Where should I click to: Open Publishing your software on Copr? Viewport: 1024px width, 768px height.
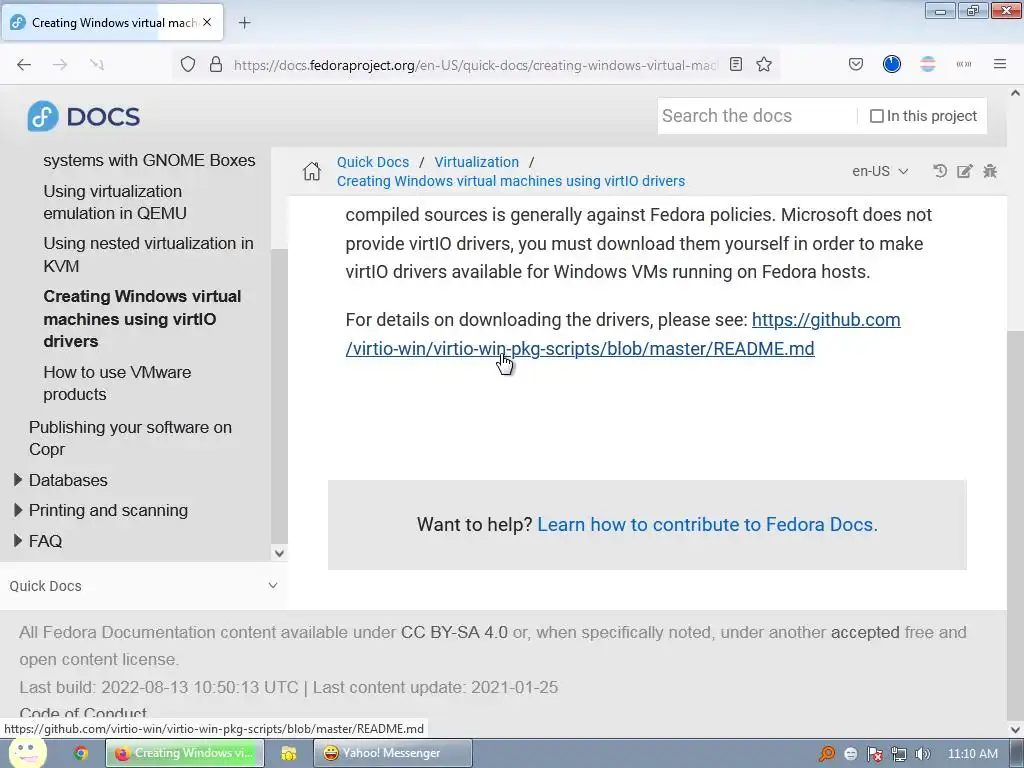pos(130,438)
